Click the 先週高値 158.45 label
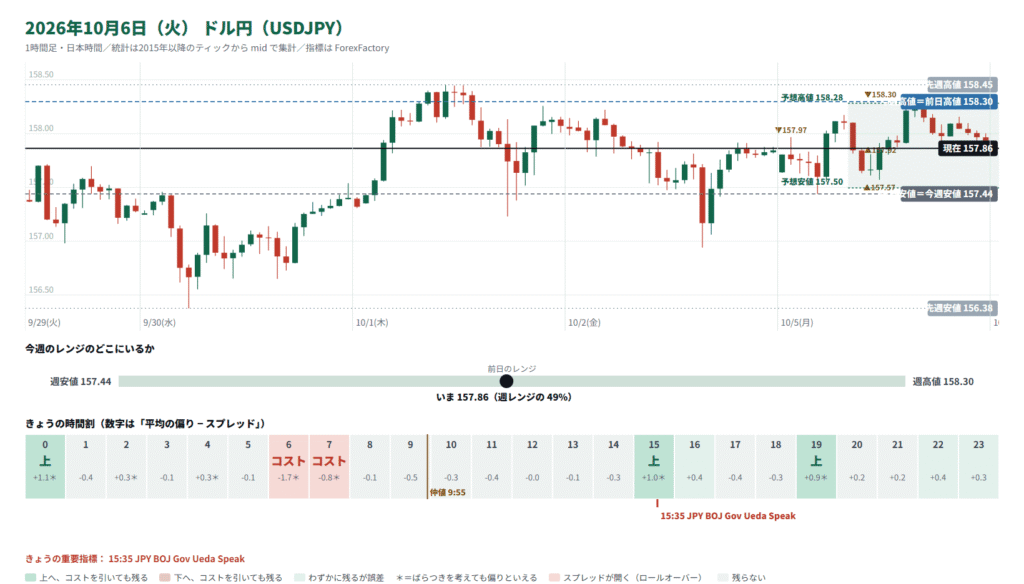 point(962,84)
